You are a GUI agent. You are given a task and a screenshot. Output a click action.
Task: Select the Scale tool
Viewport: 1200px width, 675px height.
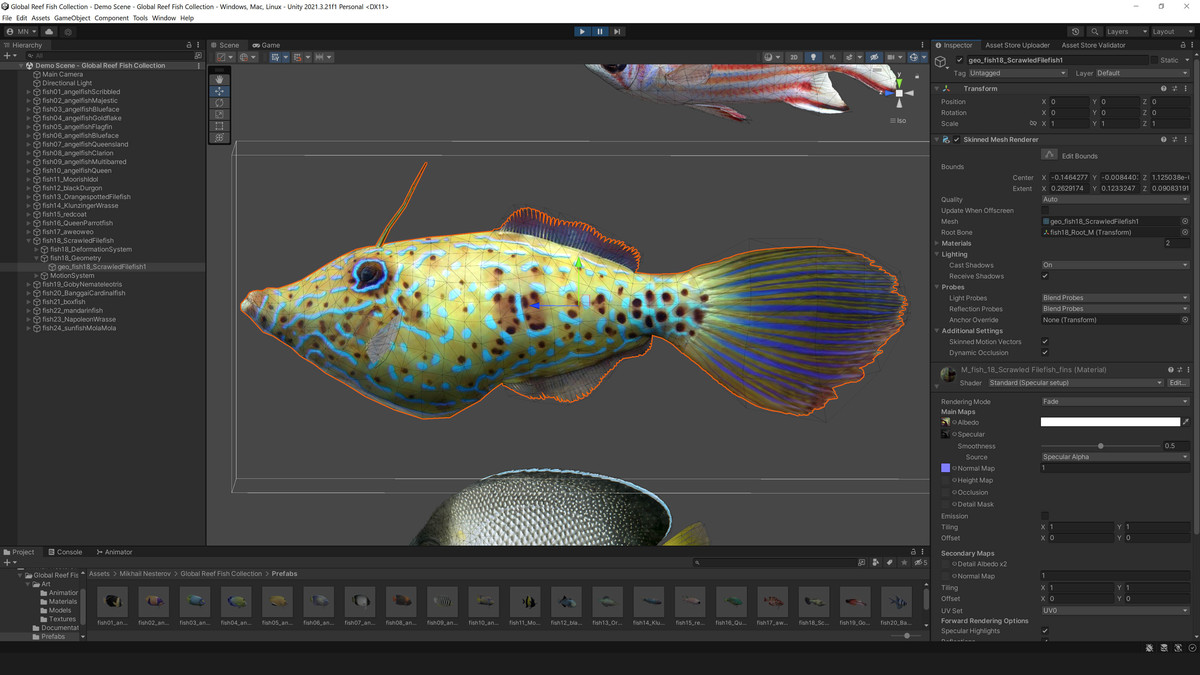(219, 114)
